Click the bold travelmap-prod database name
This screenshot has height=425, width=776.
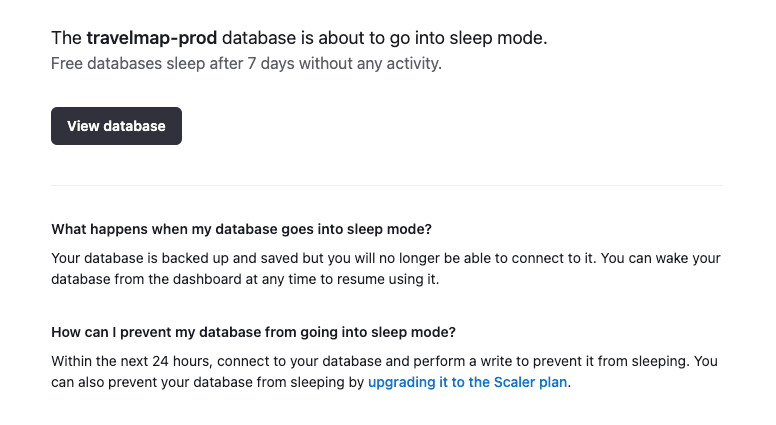click(152, 38)
